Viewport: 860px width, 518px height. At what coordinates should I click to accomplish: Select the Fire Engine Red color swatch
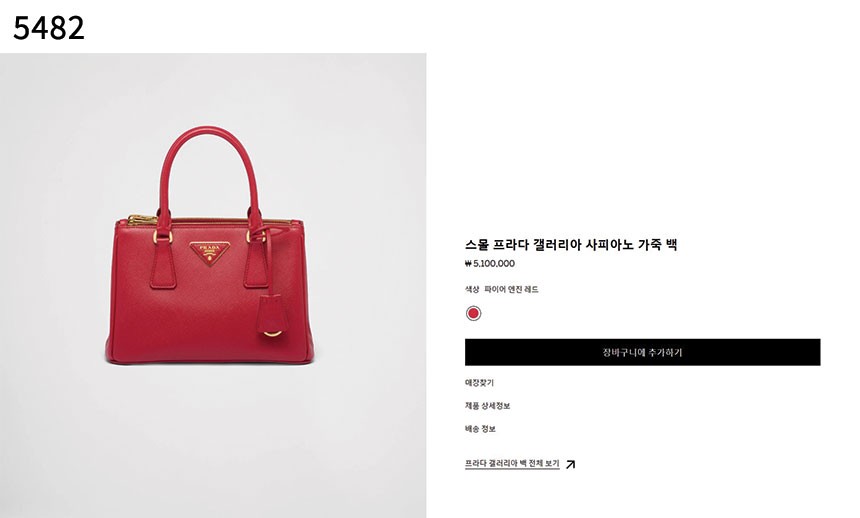(x=473, y=313)
